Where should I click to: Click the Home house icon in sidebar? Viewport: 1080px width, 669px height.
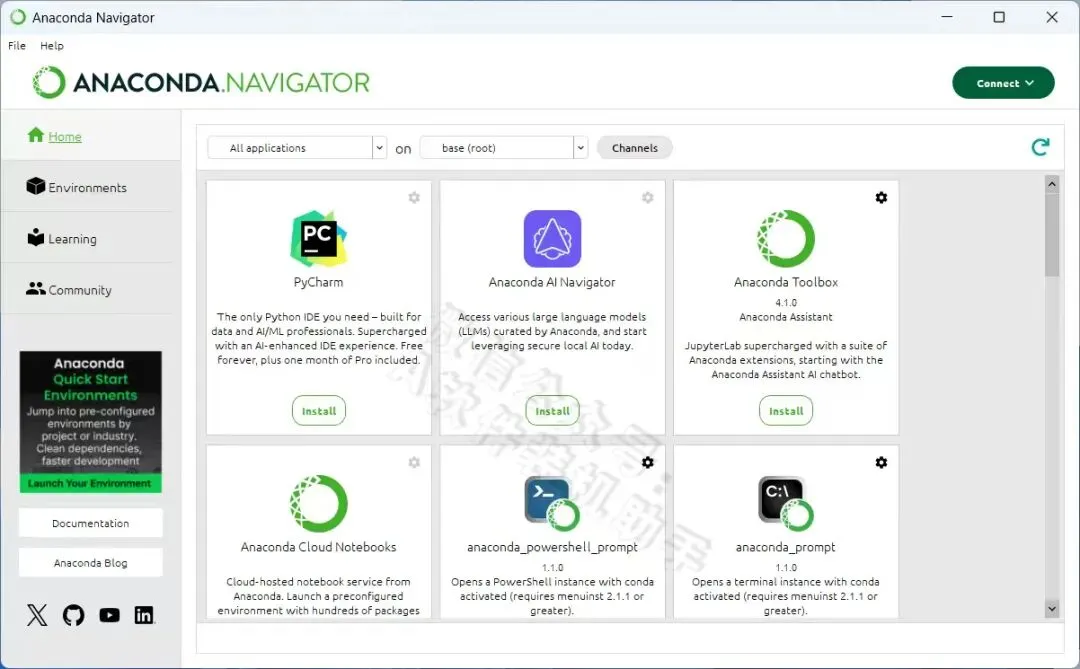click(x=36, y=135)
